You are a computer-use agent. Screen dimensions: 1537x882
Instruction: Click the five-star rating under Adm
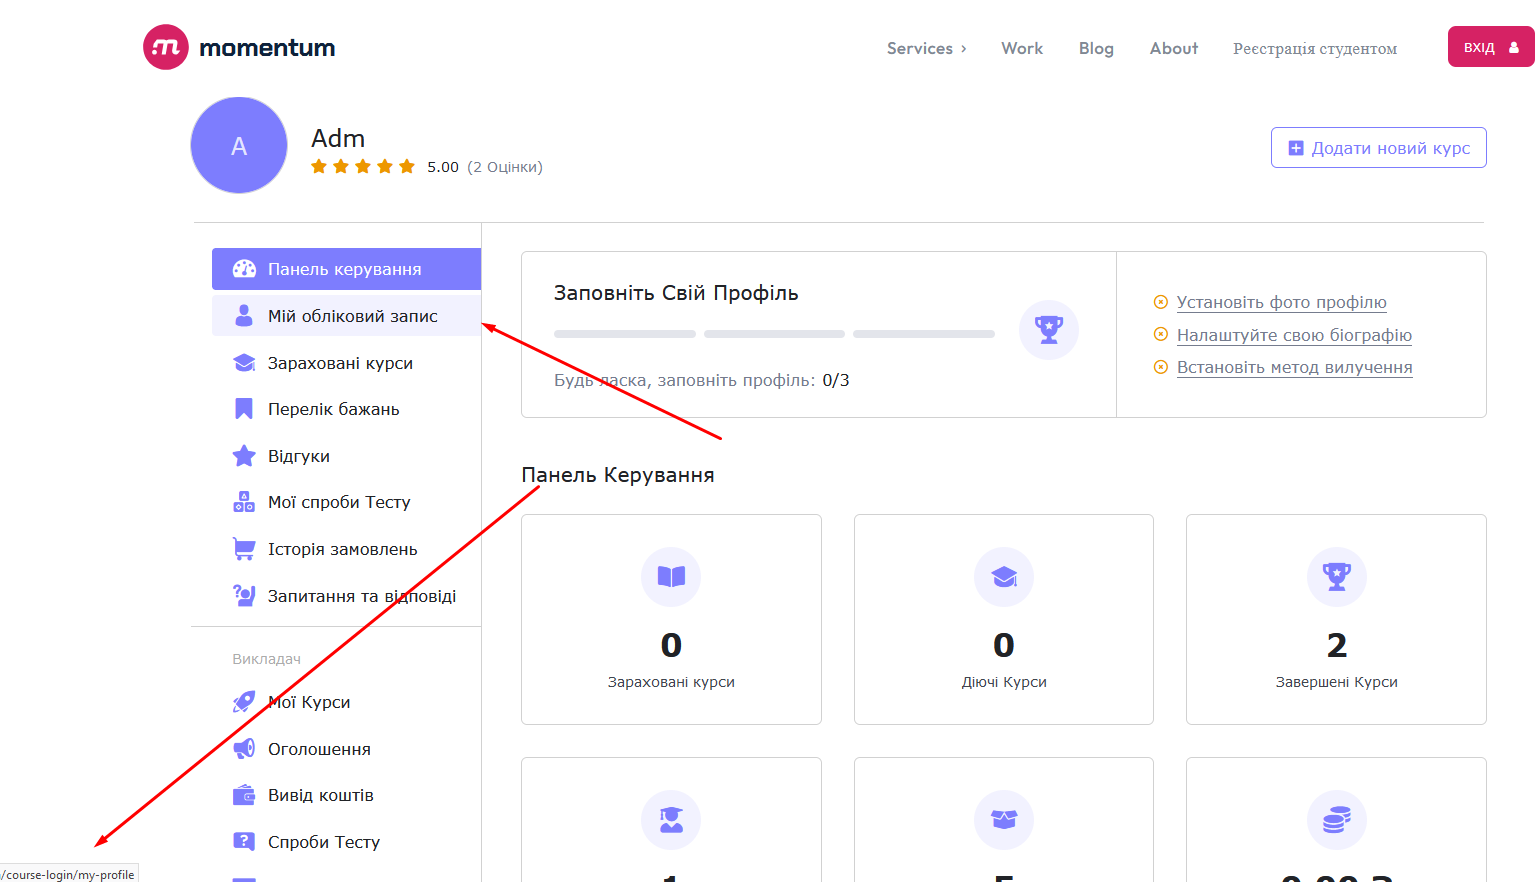coord(363,166)
